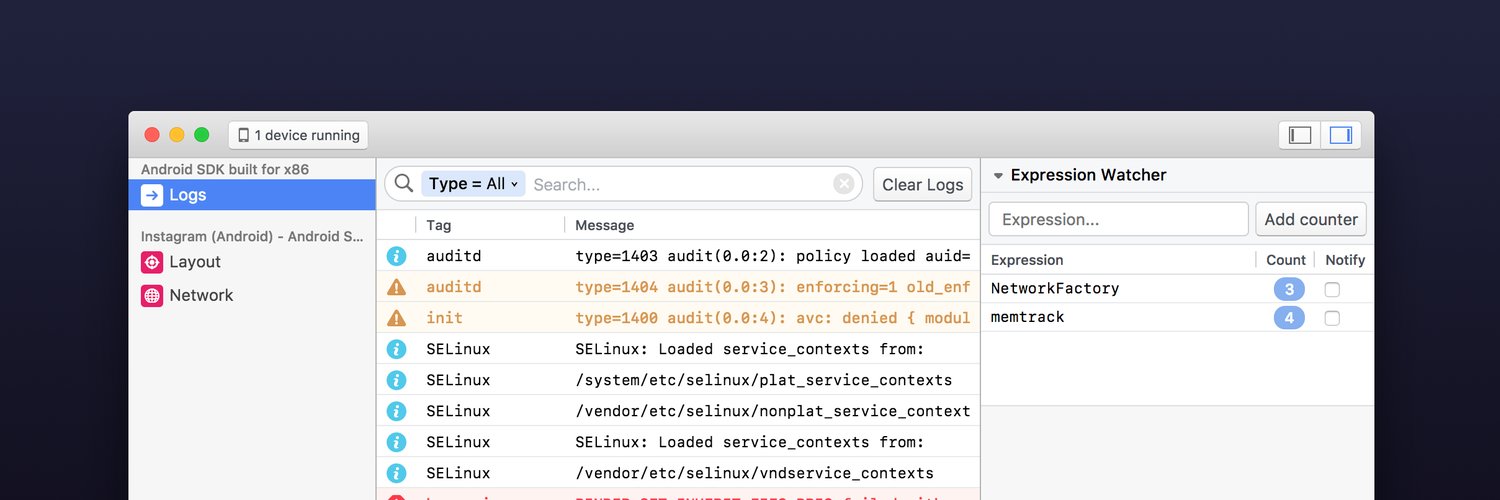Sort by the Tag column header
The image size is (1500, 500).
pos(438,225)
